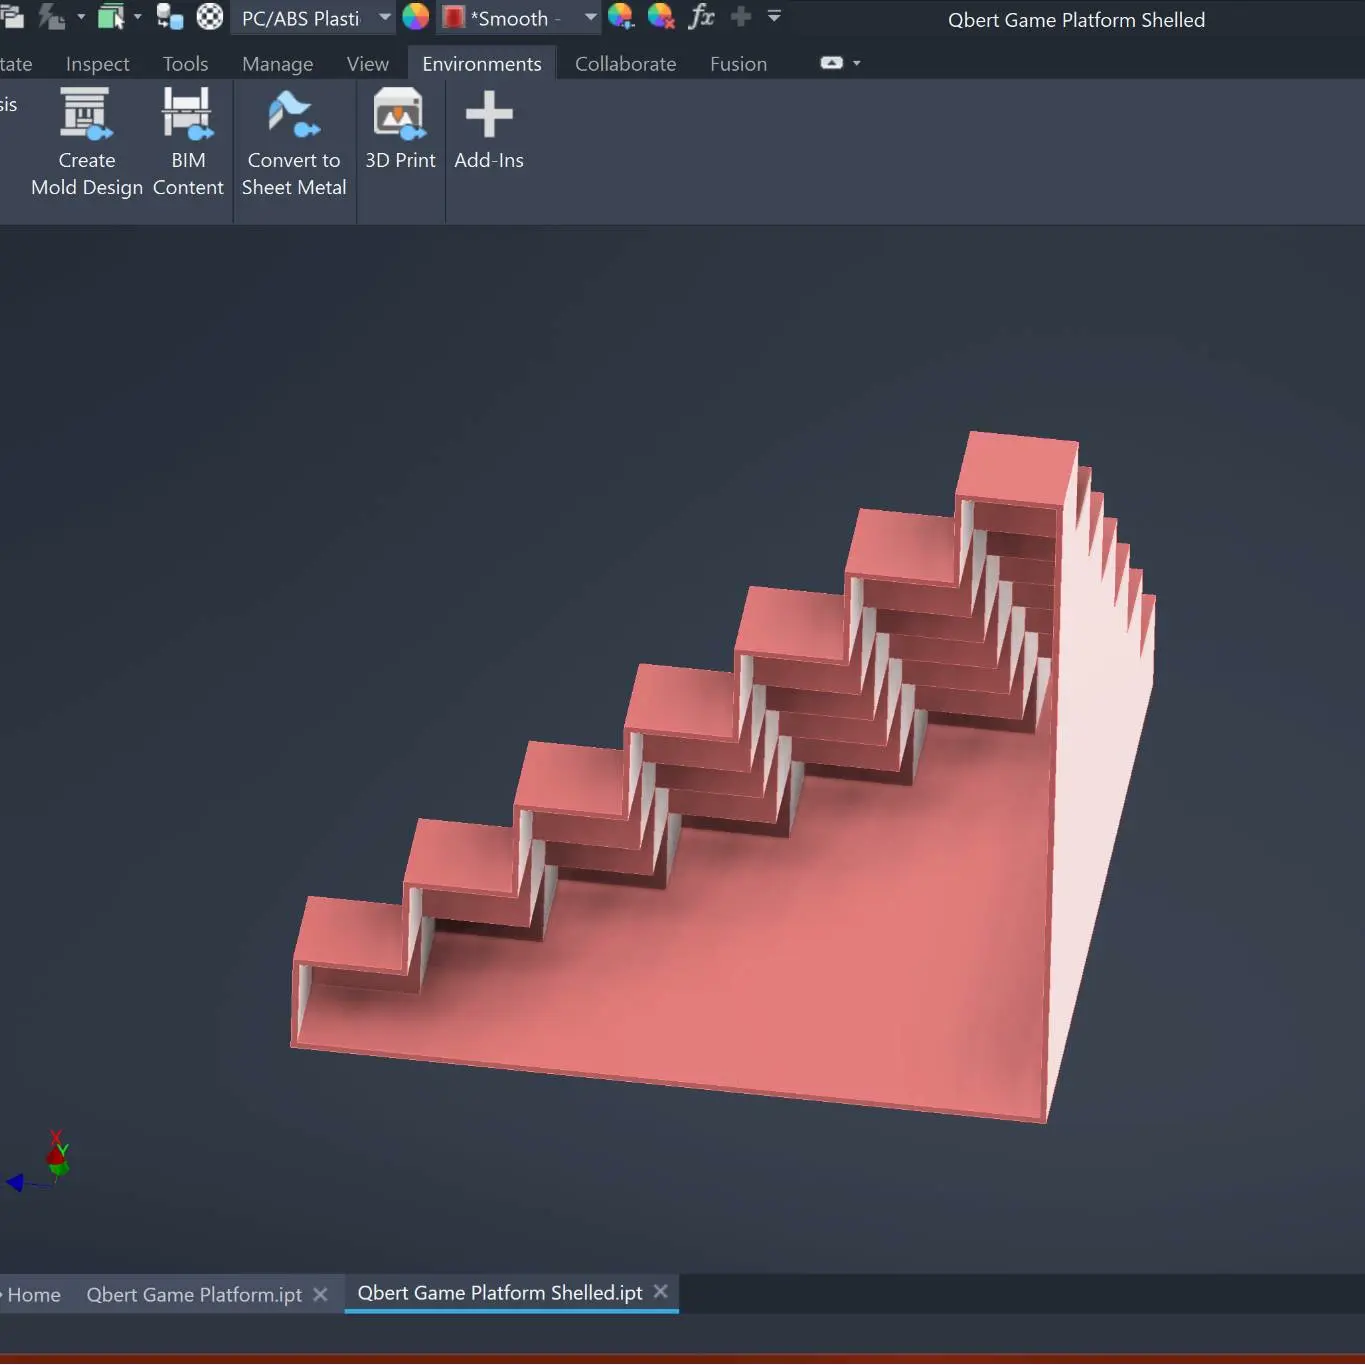
Task: Close the Qbert Game Platform.ipt tab
Action: (320, 1295)
